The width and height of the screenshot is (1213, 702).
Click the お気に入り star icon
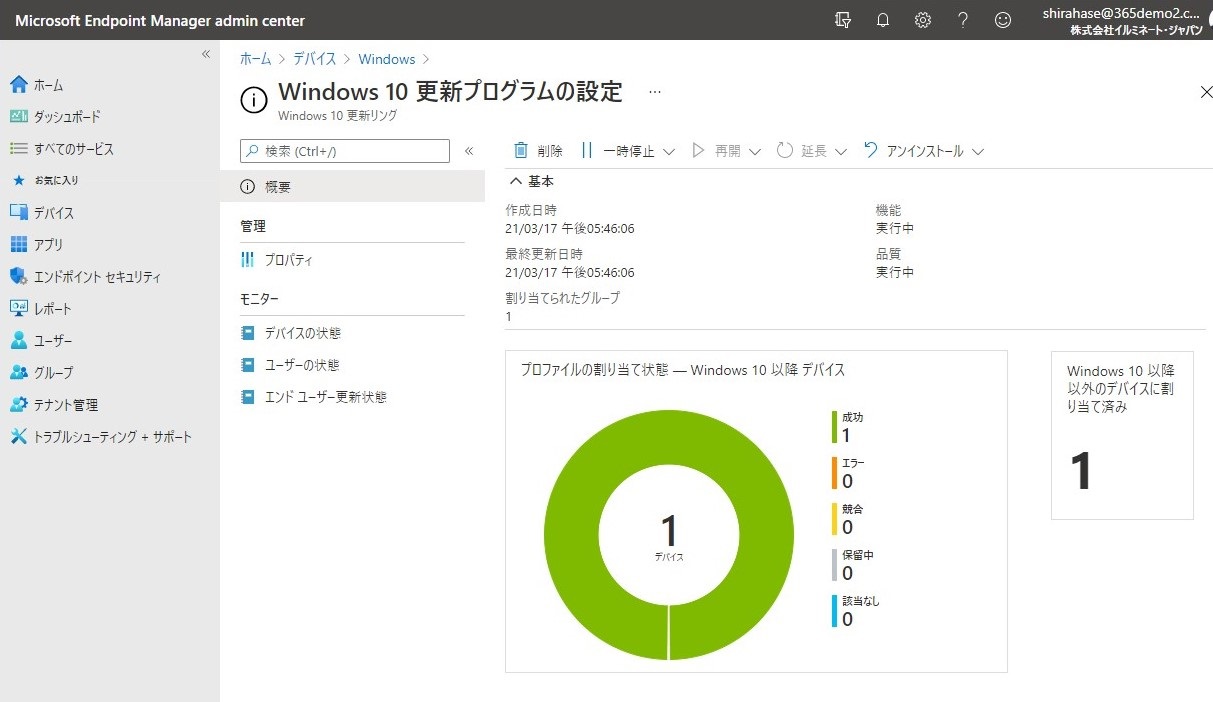pyautogui.click(x=18, y=181)
